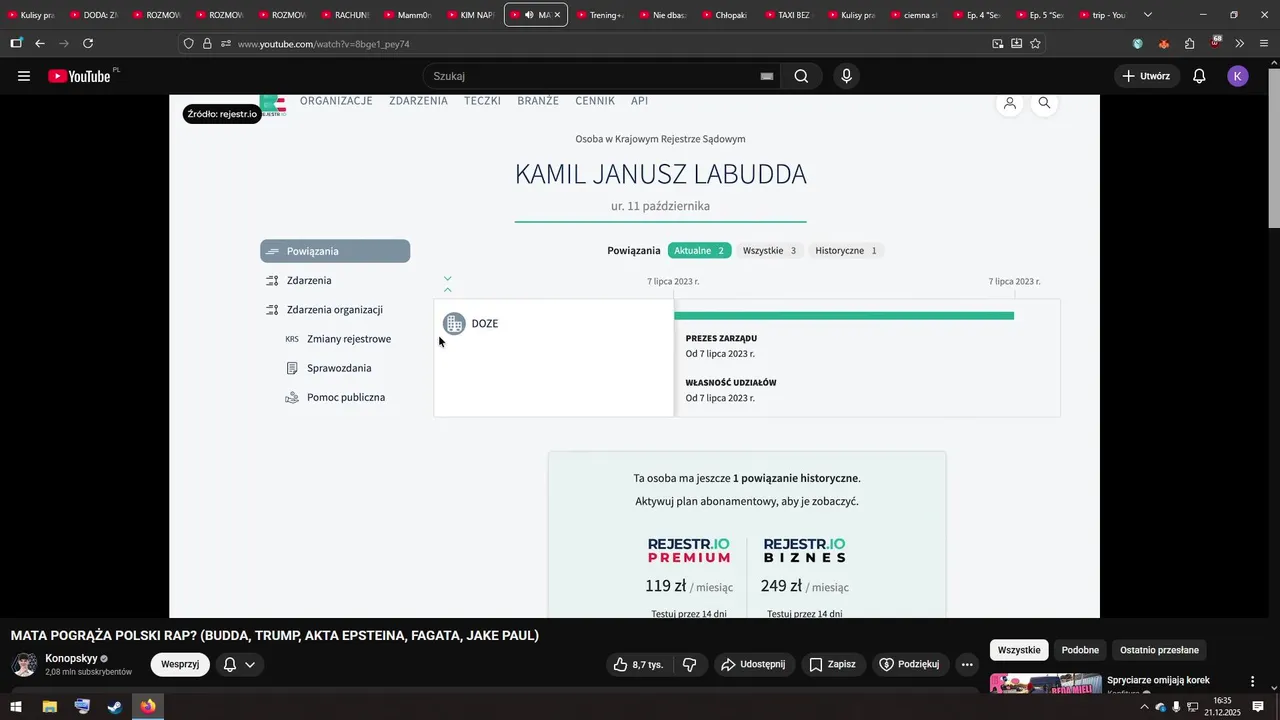Screen dimensions: 1280x720
Task: Expand the notification preferences bell dropdown
Action: coord(239,664)
